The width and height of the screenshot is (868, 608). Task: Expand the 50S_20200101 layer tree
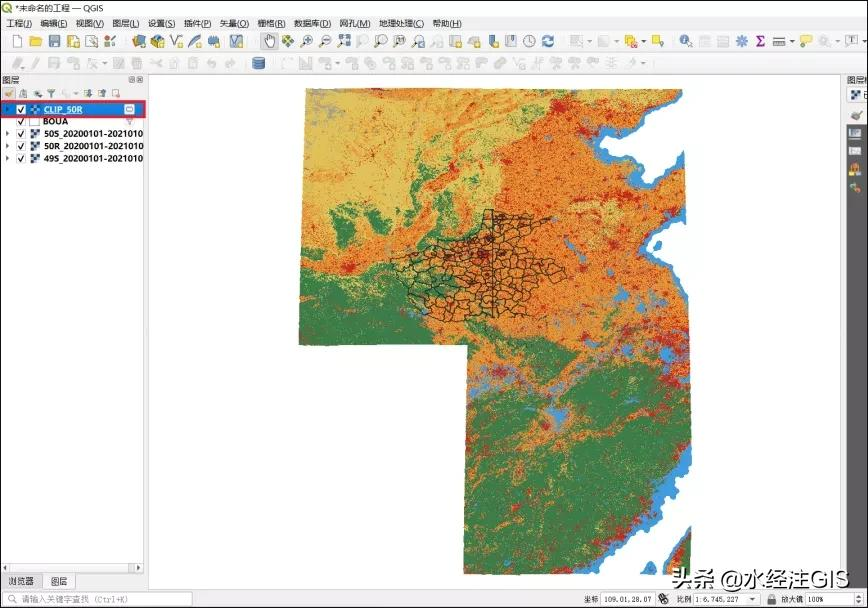pos(8,133)
